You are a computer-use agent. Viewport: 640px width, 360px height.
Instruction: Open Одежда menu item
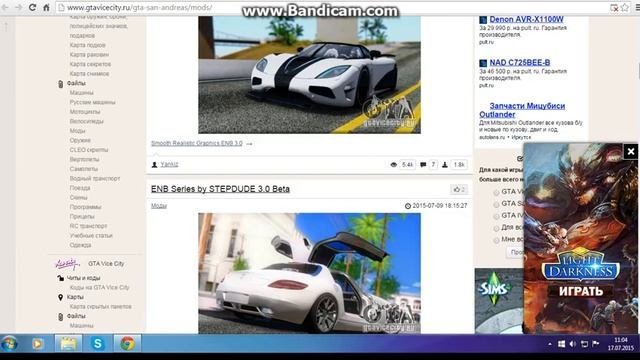[x=80, y=245]
